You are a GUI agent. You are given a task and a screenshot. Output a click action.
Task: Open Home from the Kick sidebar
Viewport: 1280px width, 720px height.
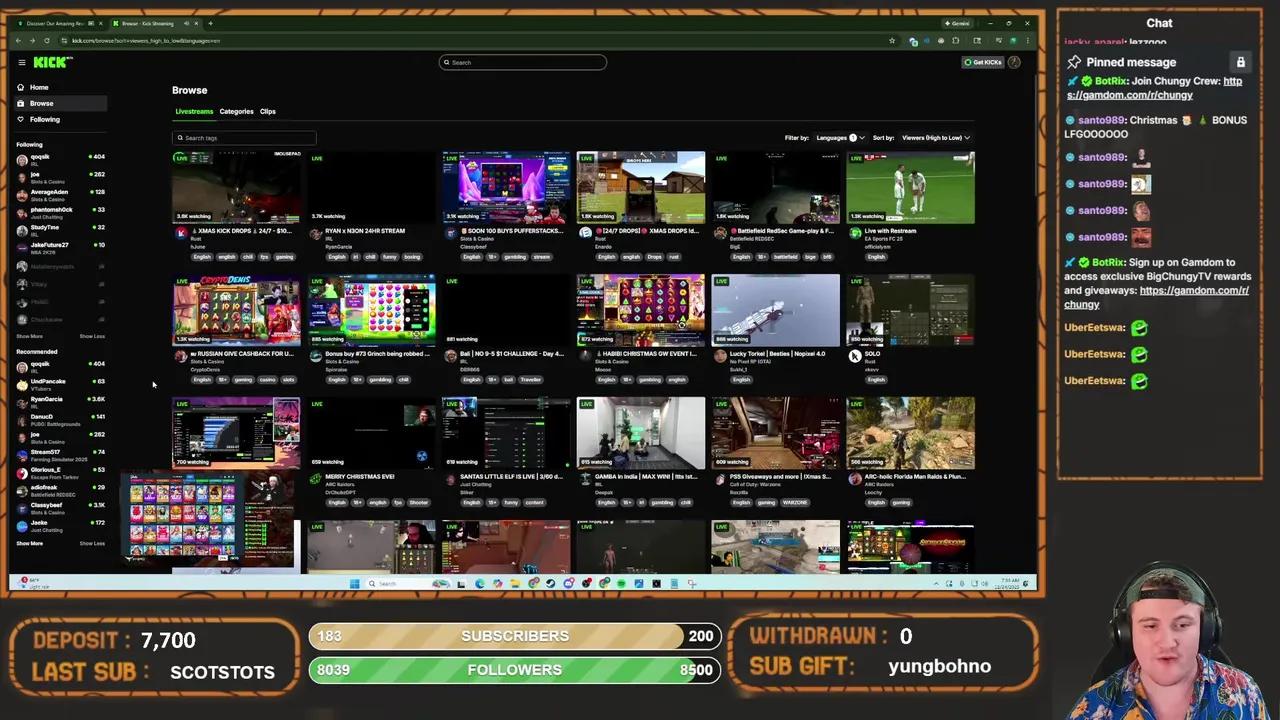pos(39,87)
